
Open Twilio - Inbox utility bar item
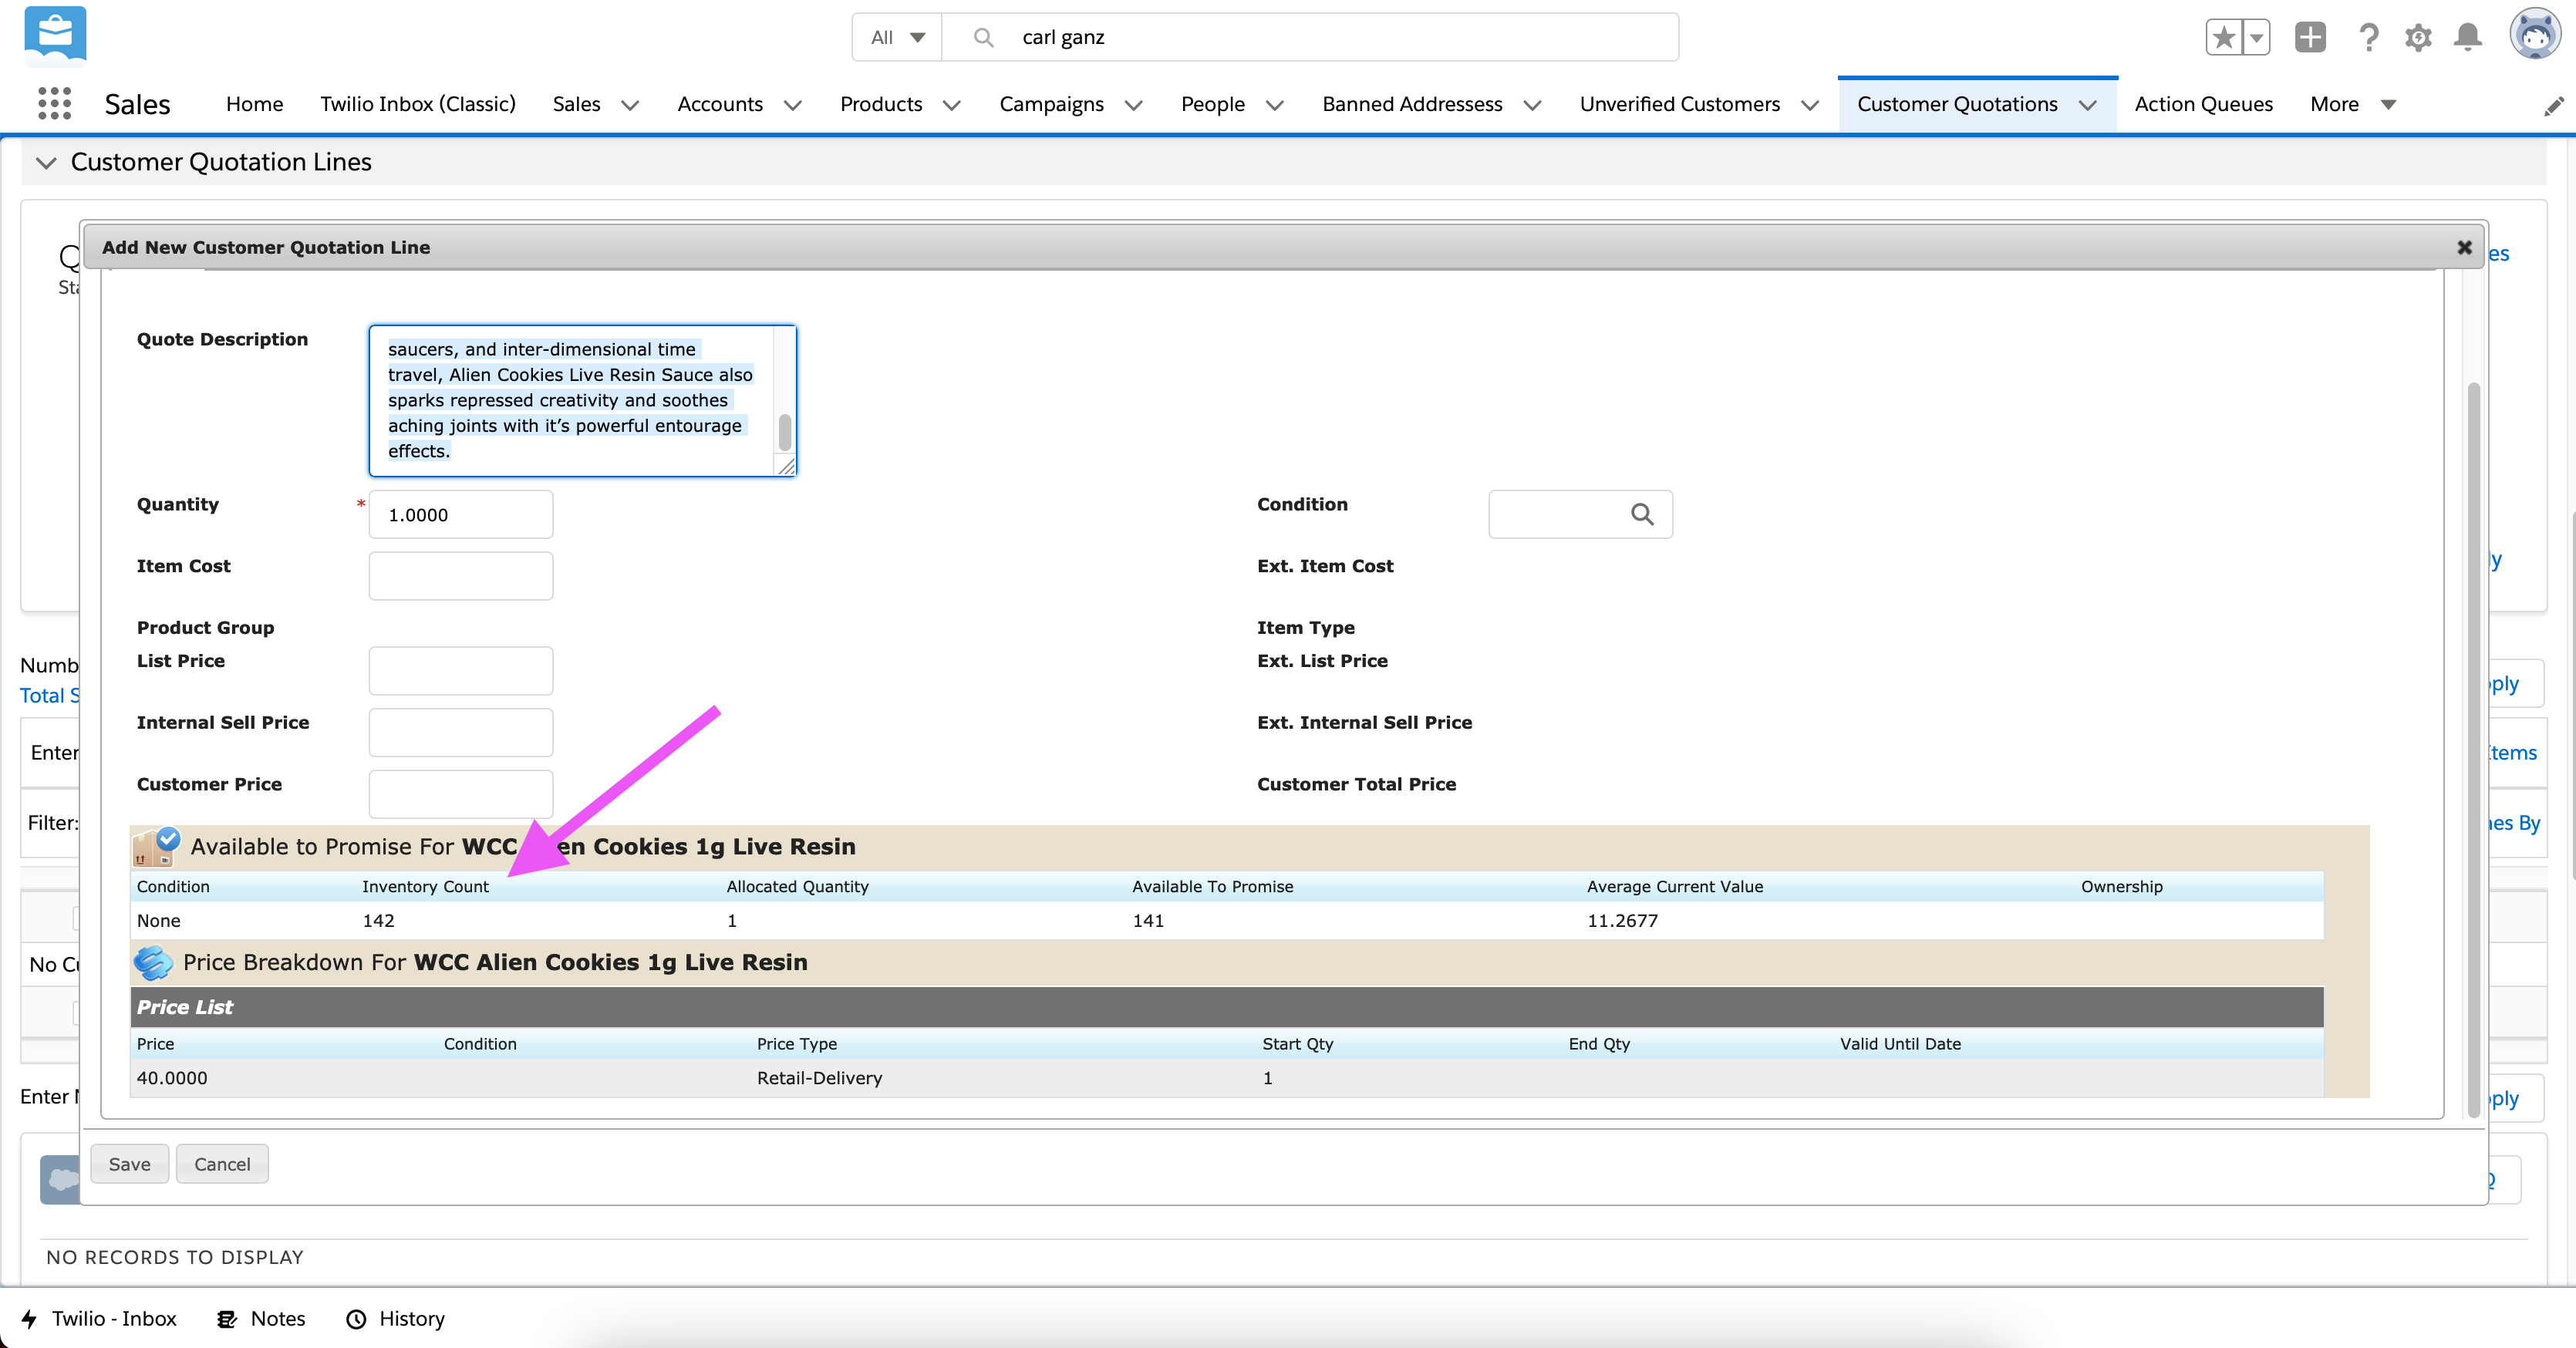coord(98,1318)
